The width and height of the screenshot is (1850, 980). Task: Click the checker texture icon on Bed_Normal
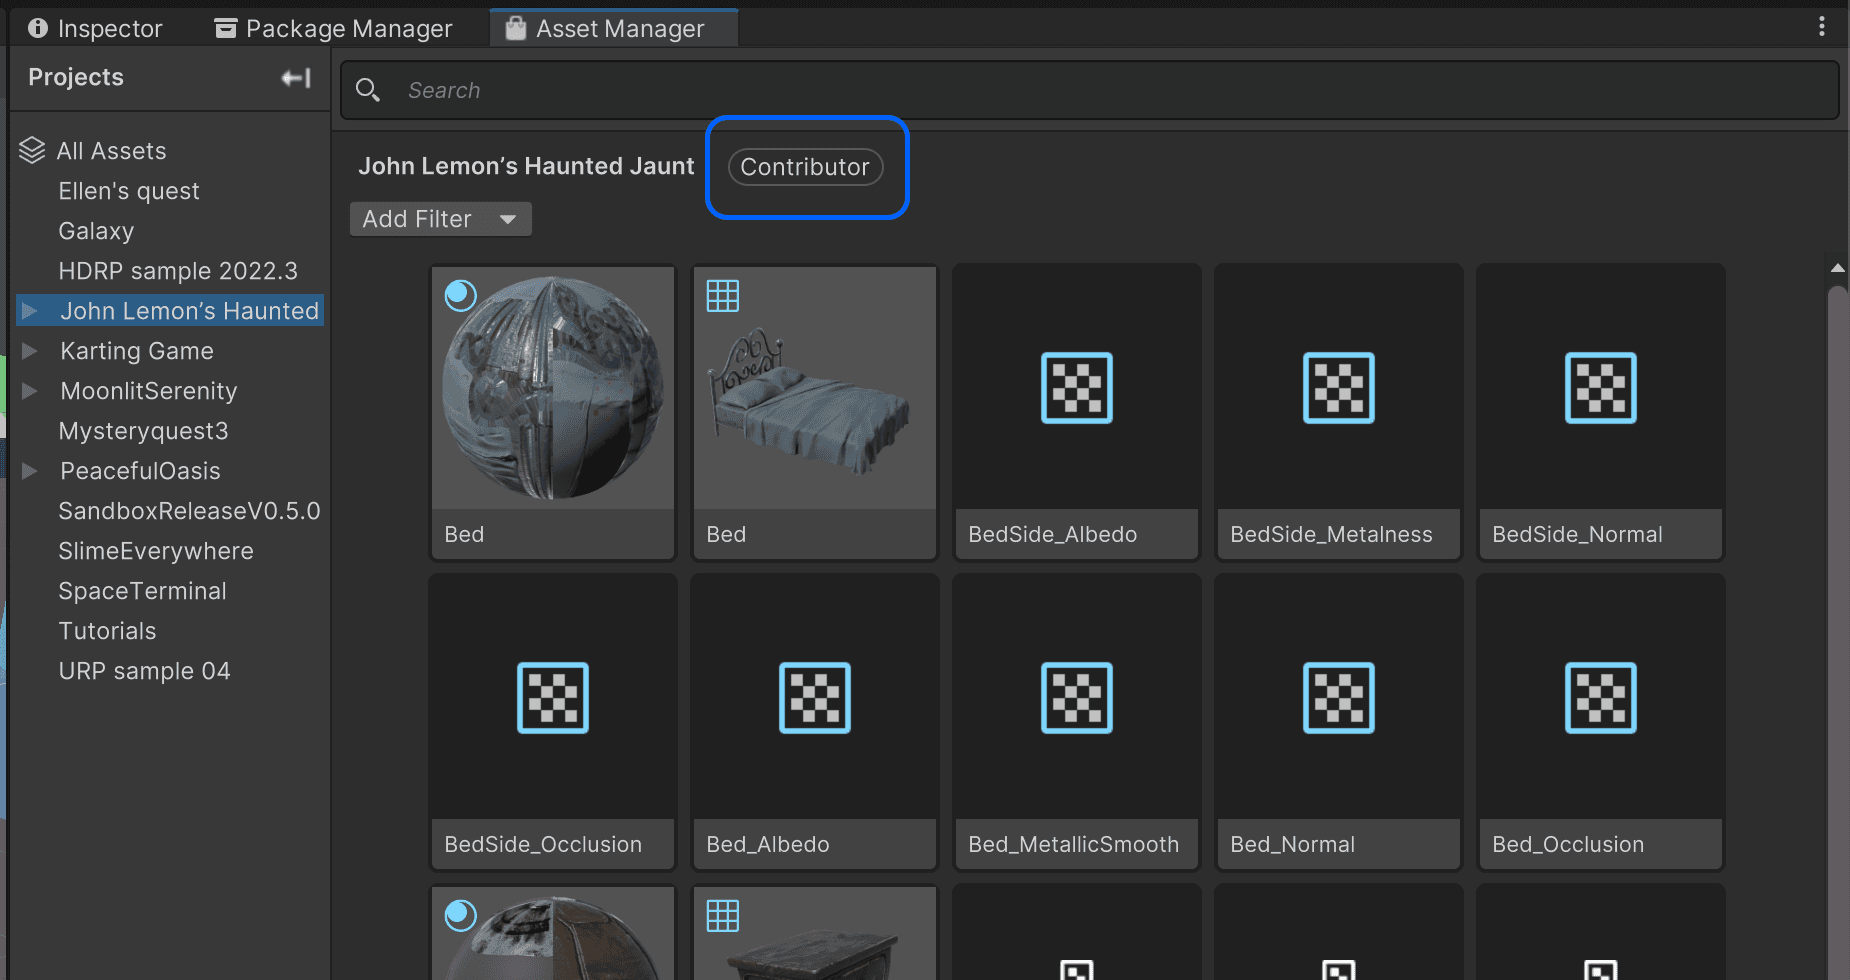click(x=1338, y=698)
